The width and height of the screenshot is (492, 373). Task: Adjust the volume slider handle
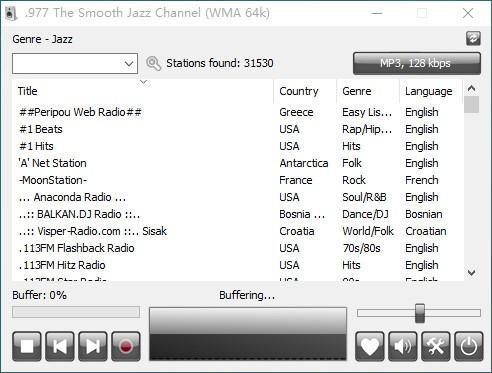pyautogui.click(x=420, y=313)
